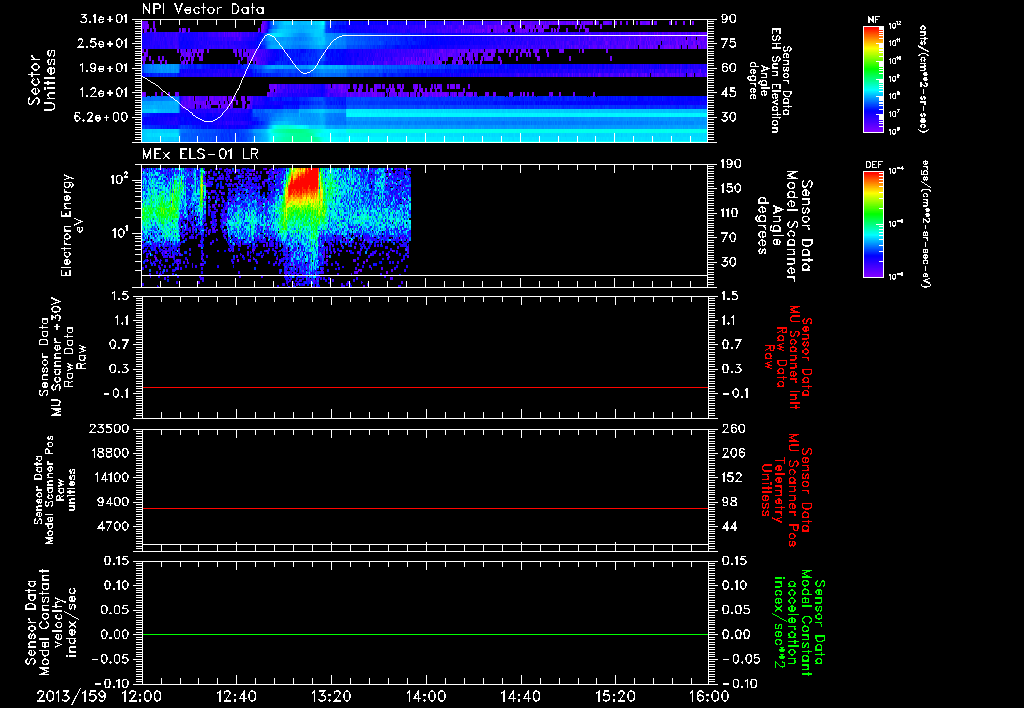Viewport: 1024px width, 708px height.
Task: Click the 110 scanner angle tick label
Action: [x=731, y=213]
